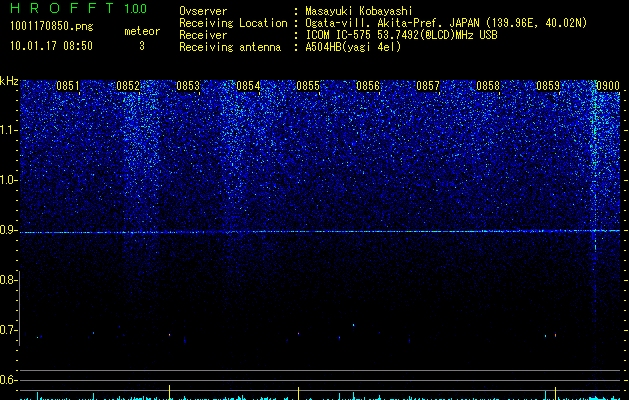Click the kHz axis unit label

pos(9,81)
